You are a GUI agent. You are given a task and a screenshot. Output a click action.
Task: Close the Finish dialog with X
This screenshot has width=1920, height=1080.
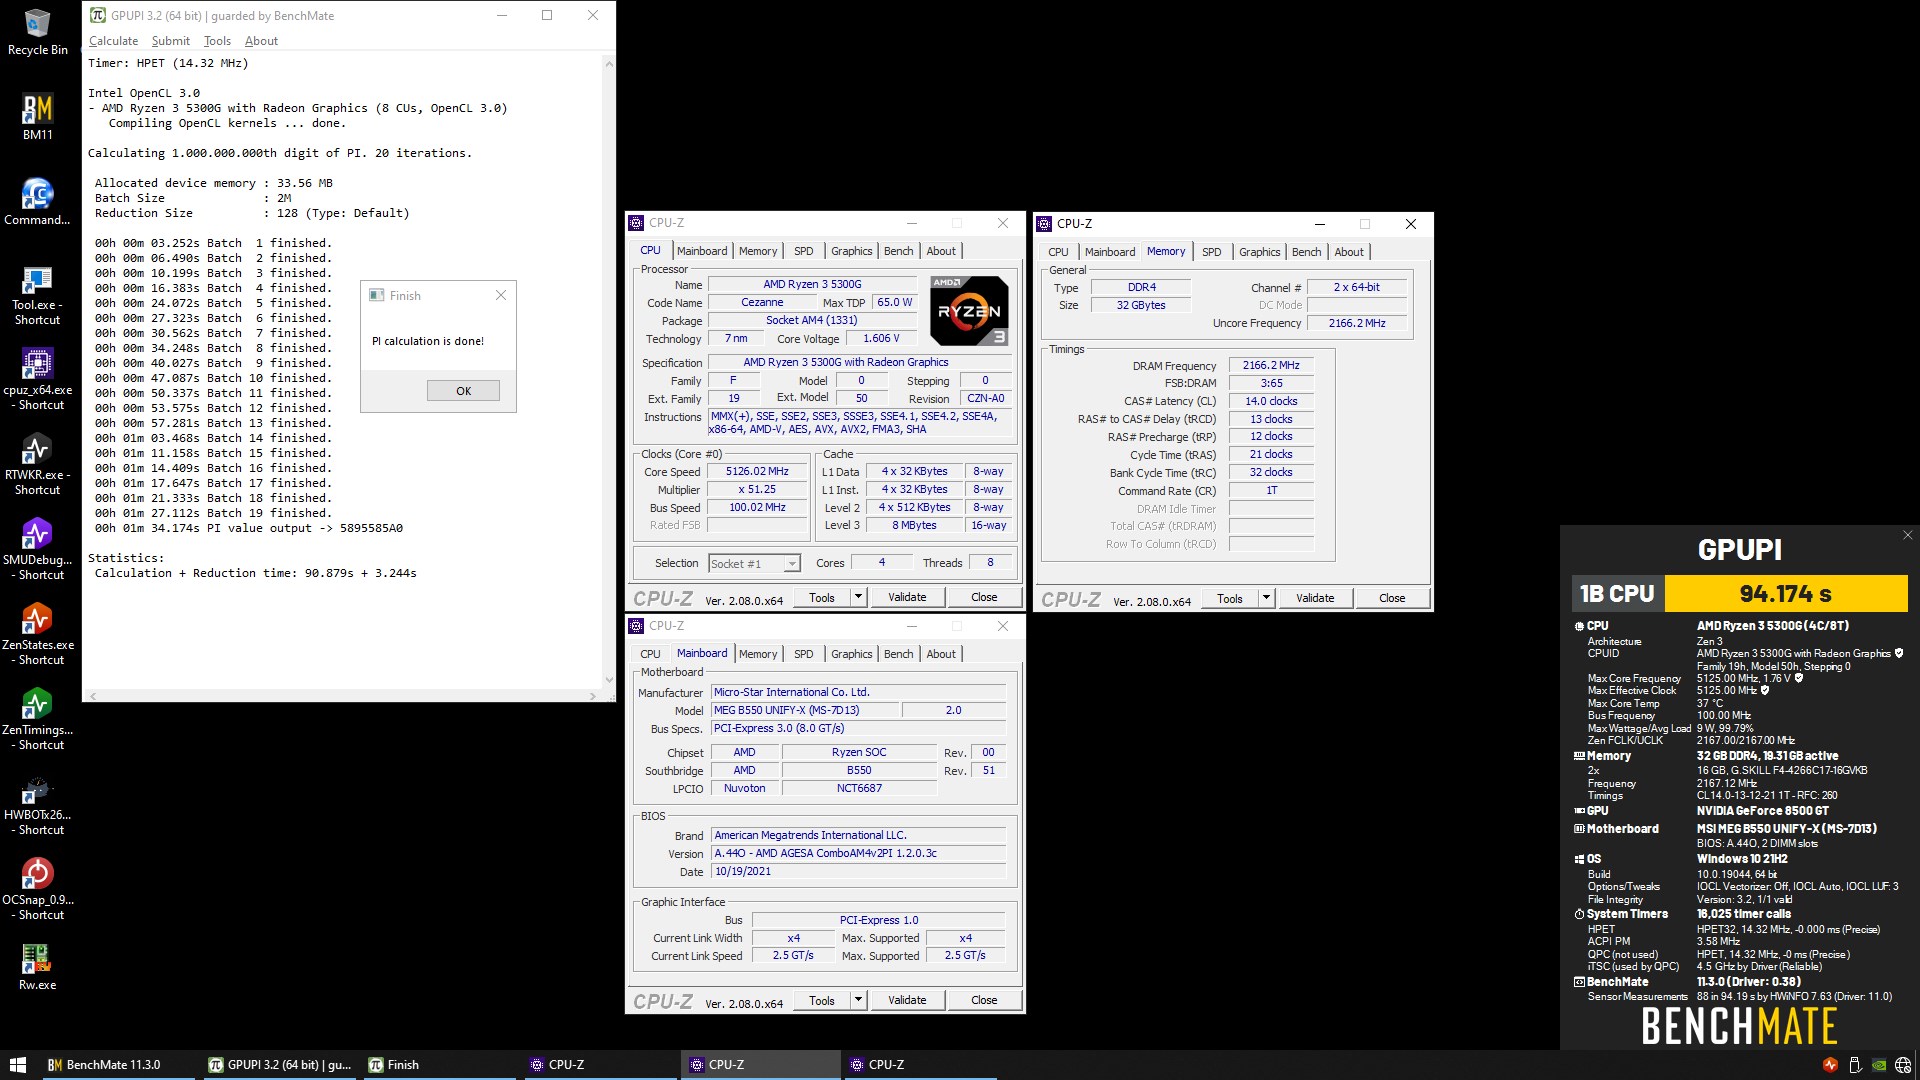coord(501,295)
